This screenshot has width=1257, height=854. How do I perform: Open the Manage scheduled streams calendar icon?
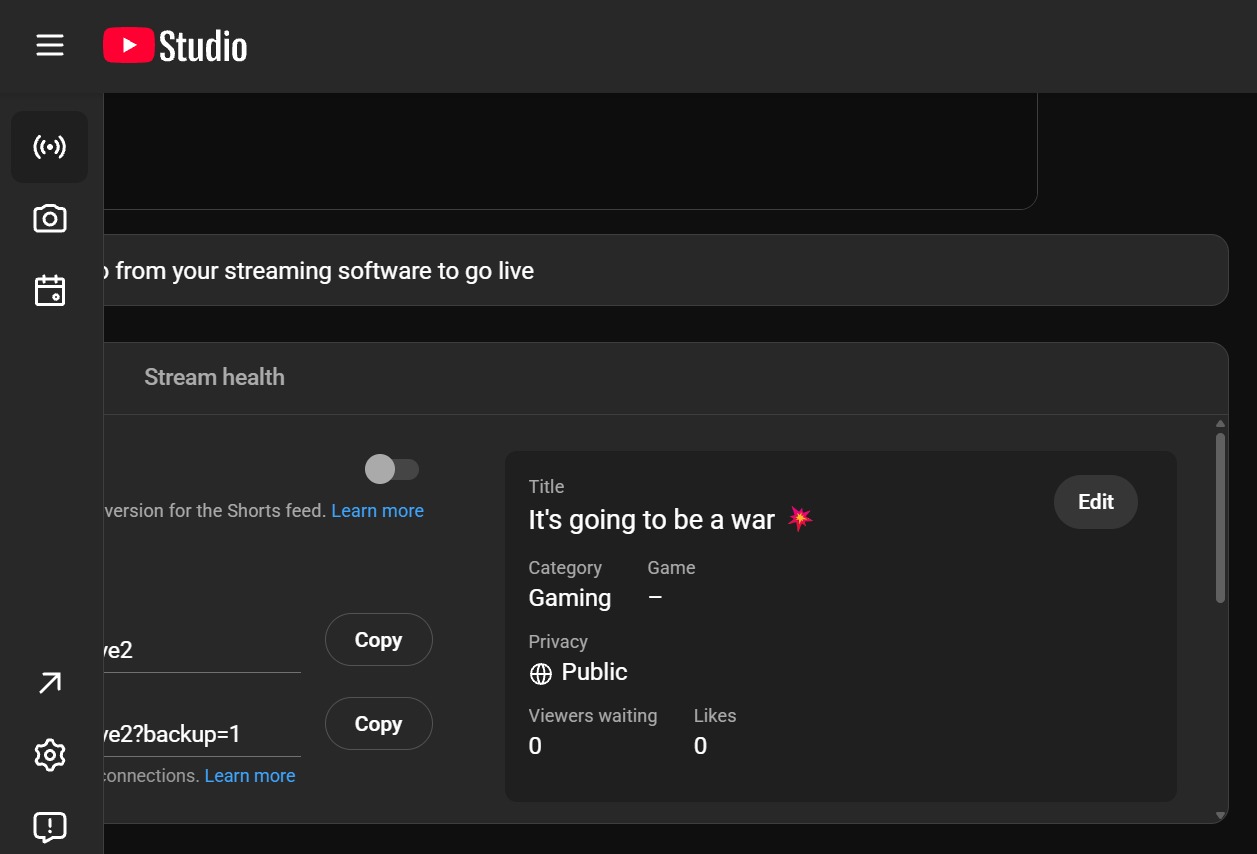(x=49, y=290)
